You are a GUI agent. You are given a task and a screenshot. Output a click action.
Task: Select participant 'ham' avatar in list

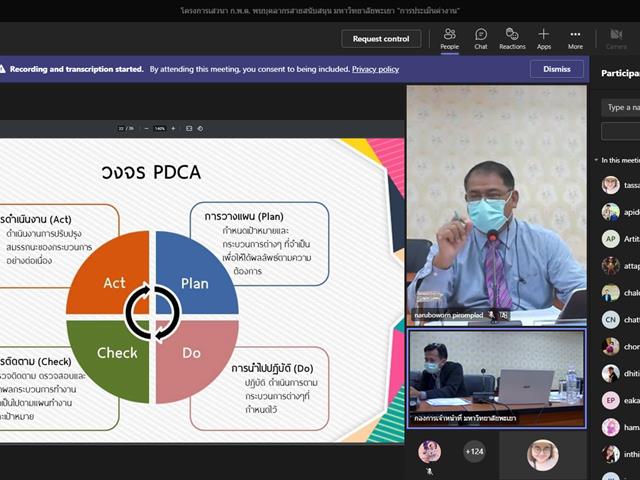pos(610,427)
